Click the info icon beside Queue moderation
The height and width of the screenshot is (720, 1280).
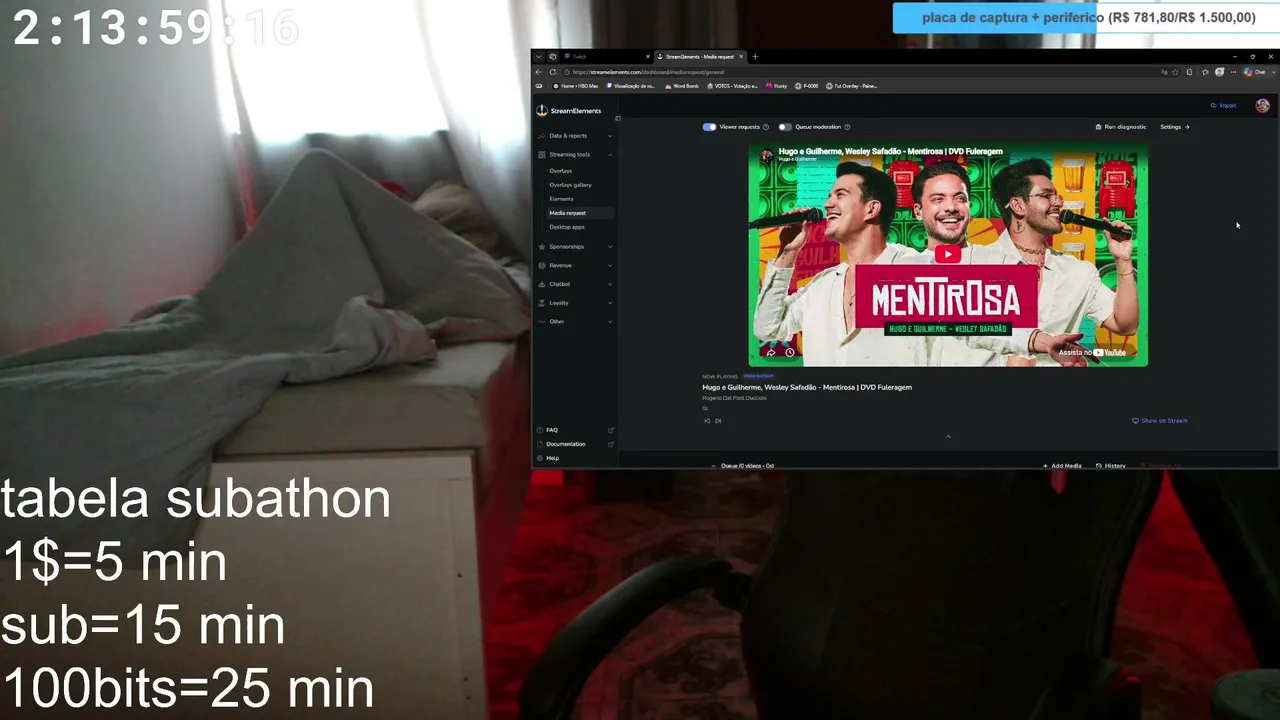click(847, 127)
